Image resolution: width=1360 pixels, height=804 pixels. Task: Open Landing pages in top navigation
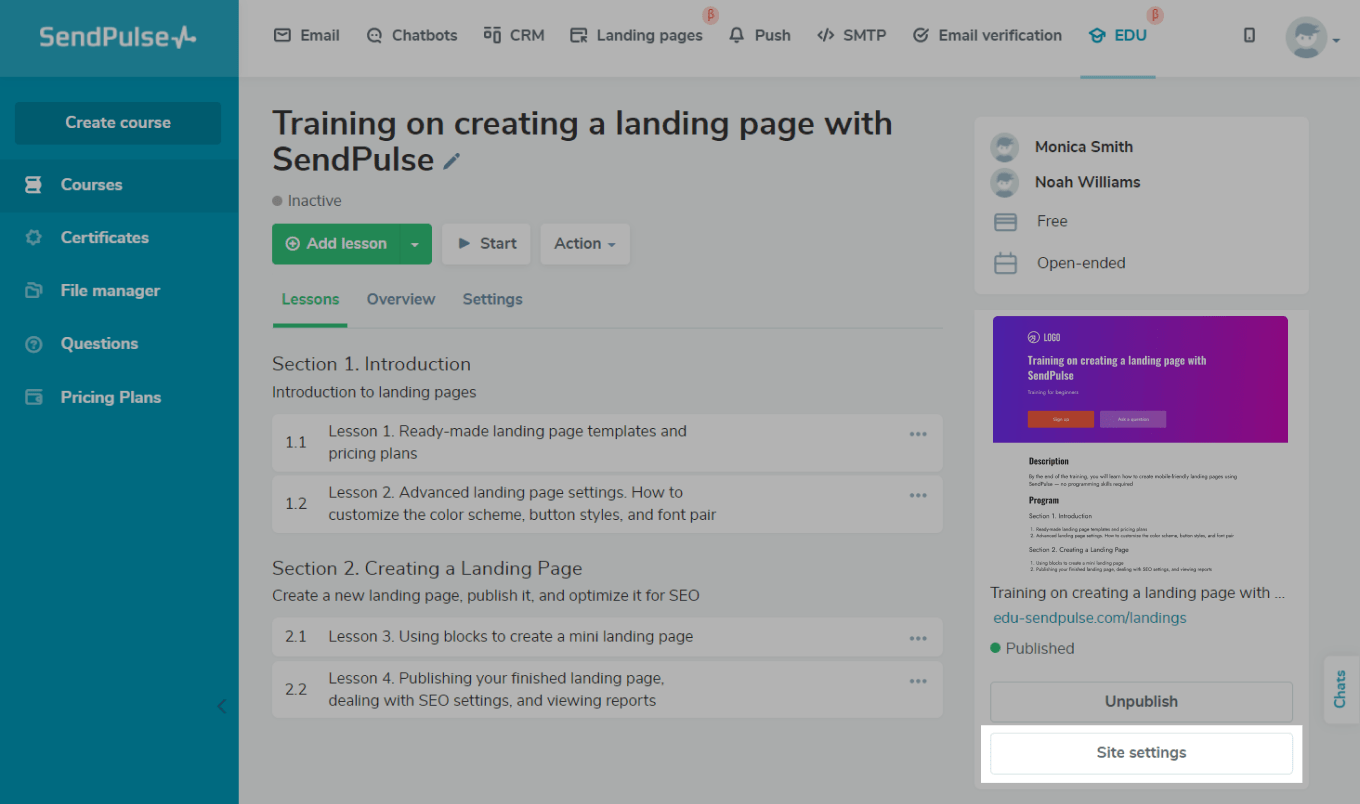point(637,35)
